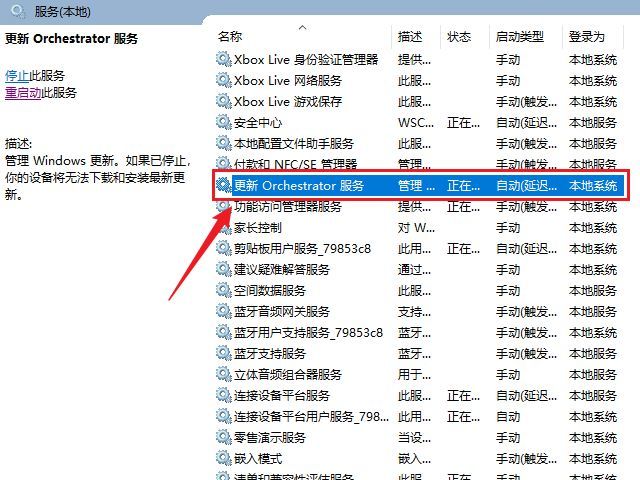
Task: Click 正在... status of 剪贴板用户服务_79853c8
Action: click(463, 248)
